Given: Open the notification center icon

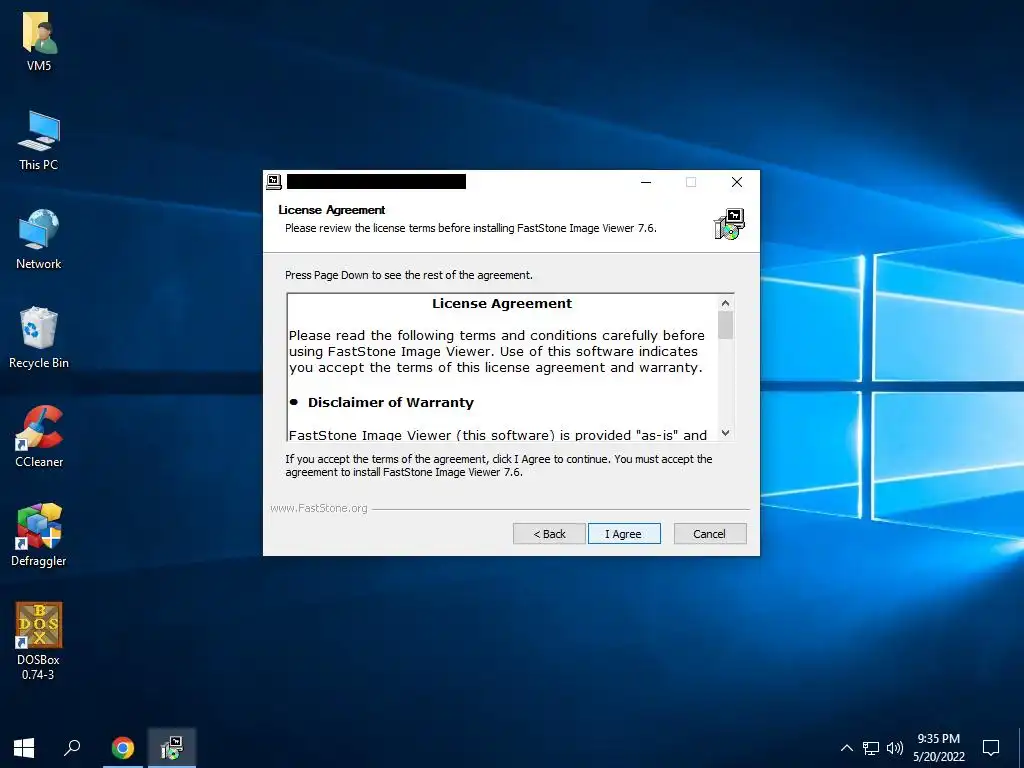Looking at the screenshot, I should coord(991,748).
